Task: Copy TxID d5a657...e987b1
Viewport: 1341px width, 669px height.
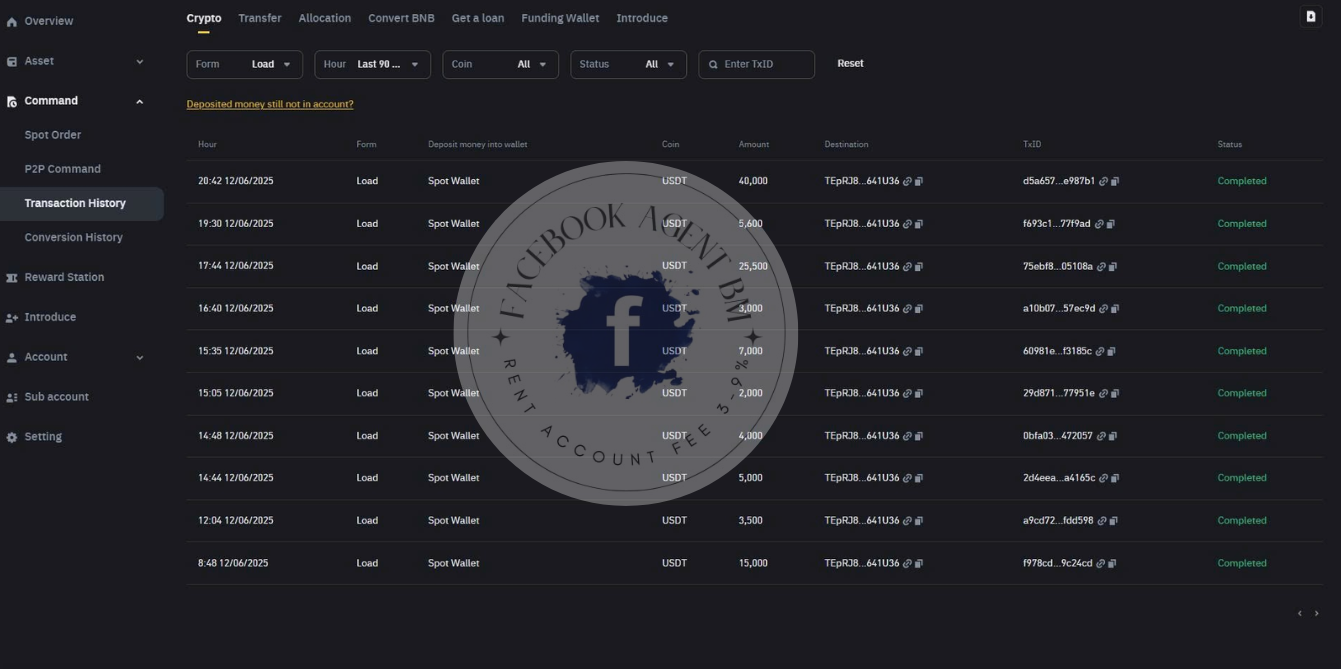Action: (1115, 182)
